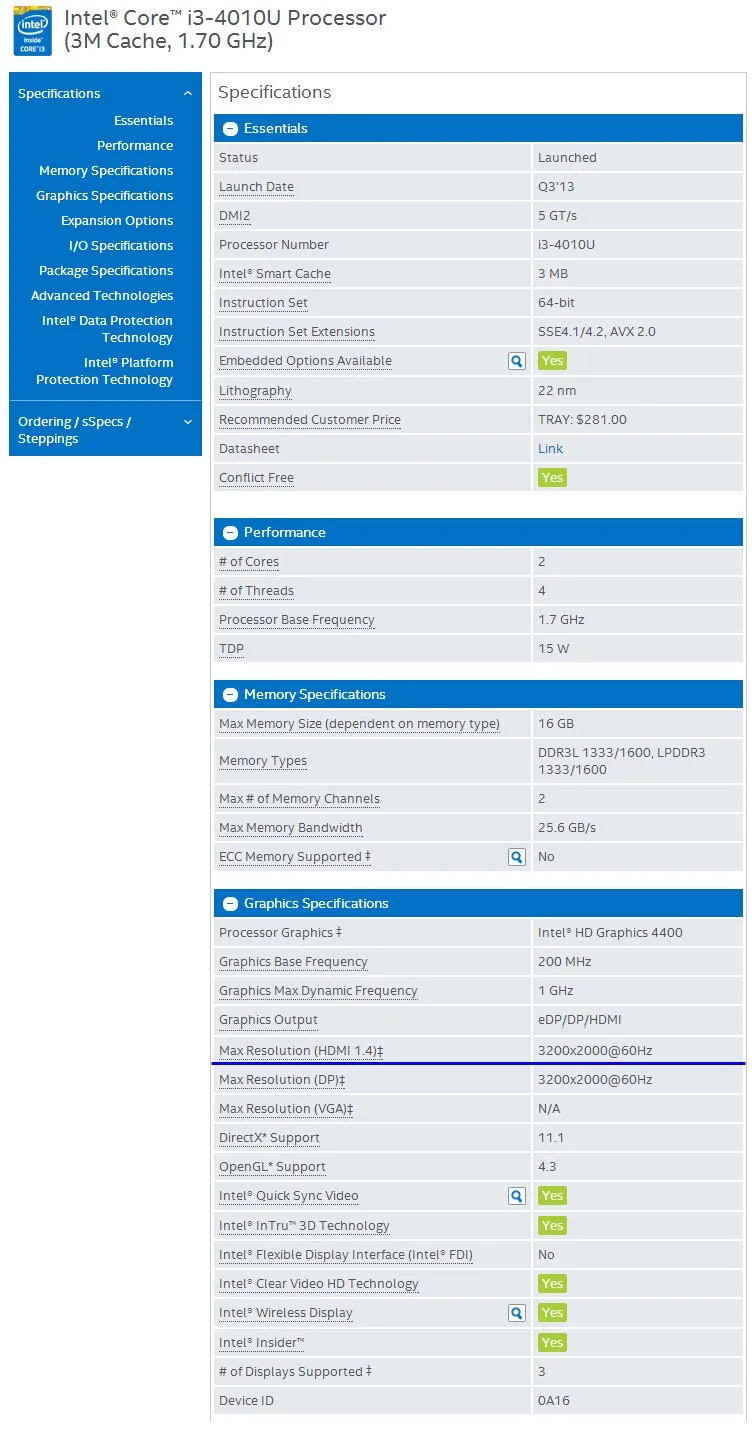This screenshot has height=1438, width=752.
Task: Click the Graphics Output label
Action: pos(268,1020)
